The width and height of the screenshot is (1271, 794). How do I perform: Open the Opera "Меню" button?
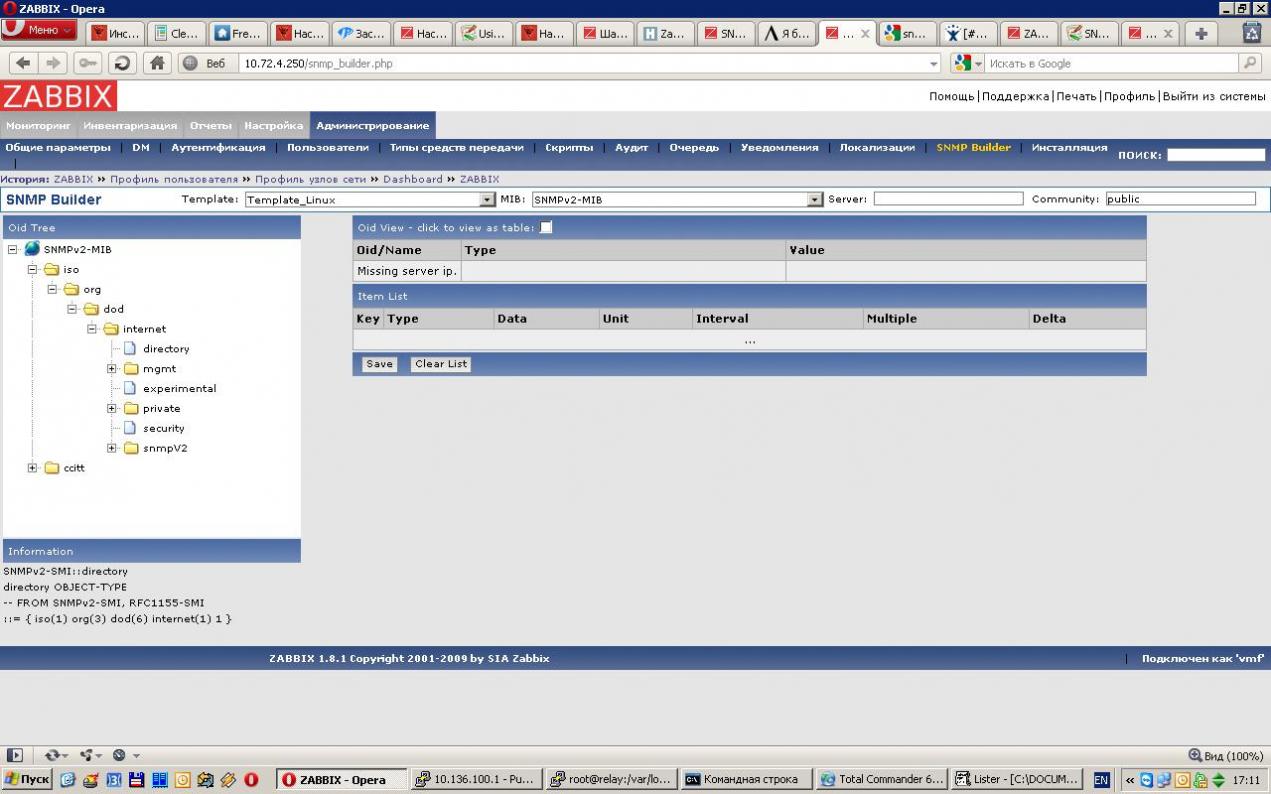(x=39, y=30)
